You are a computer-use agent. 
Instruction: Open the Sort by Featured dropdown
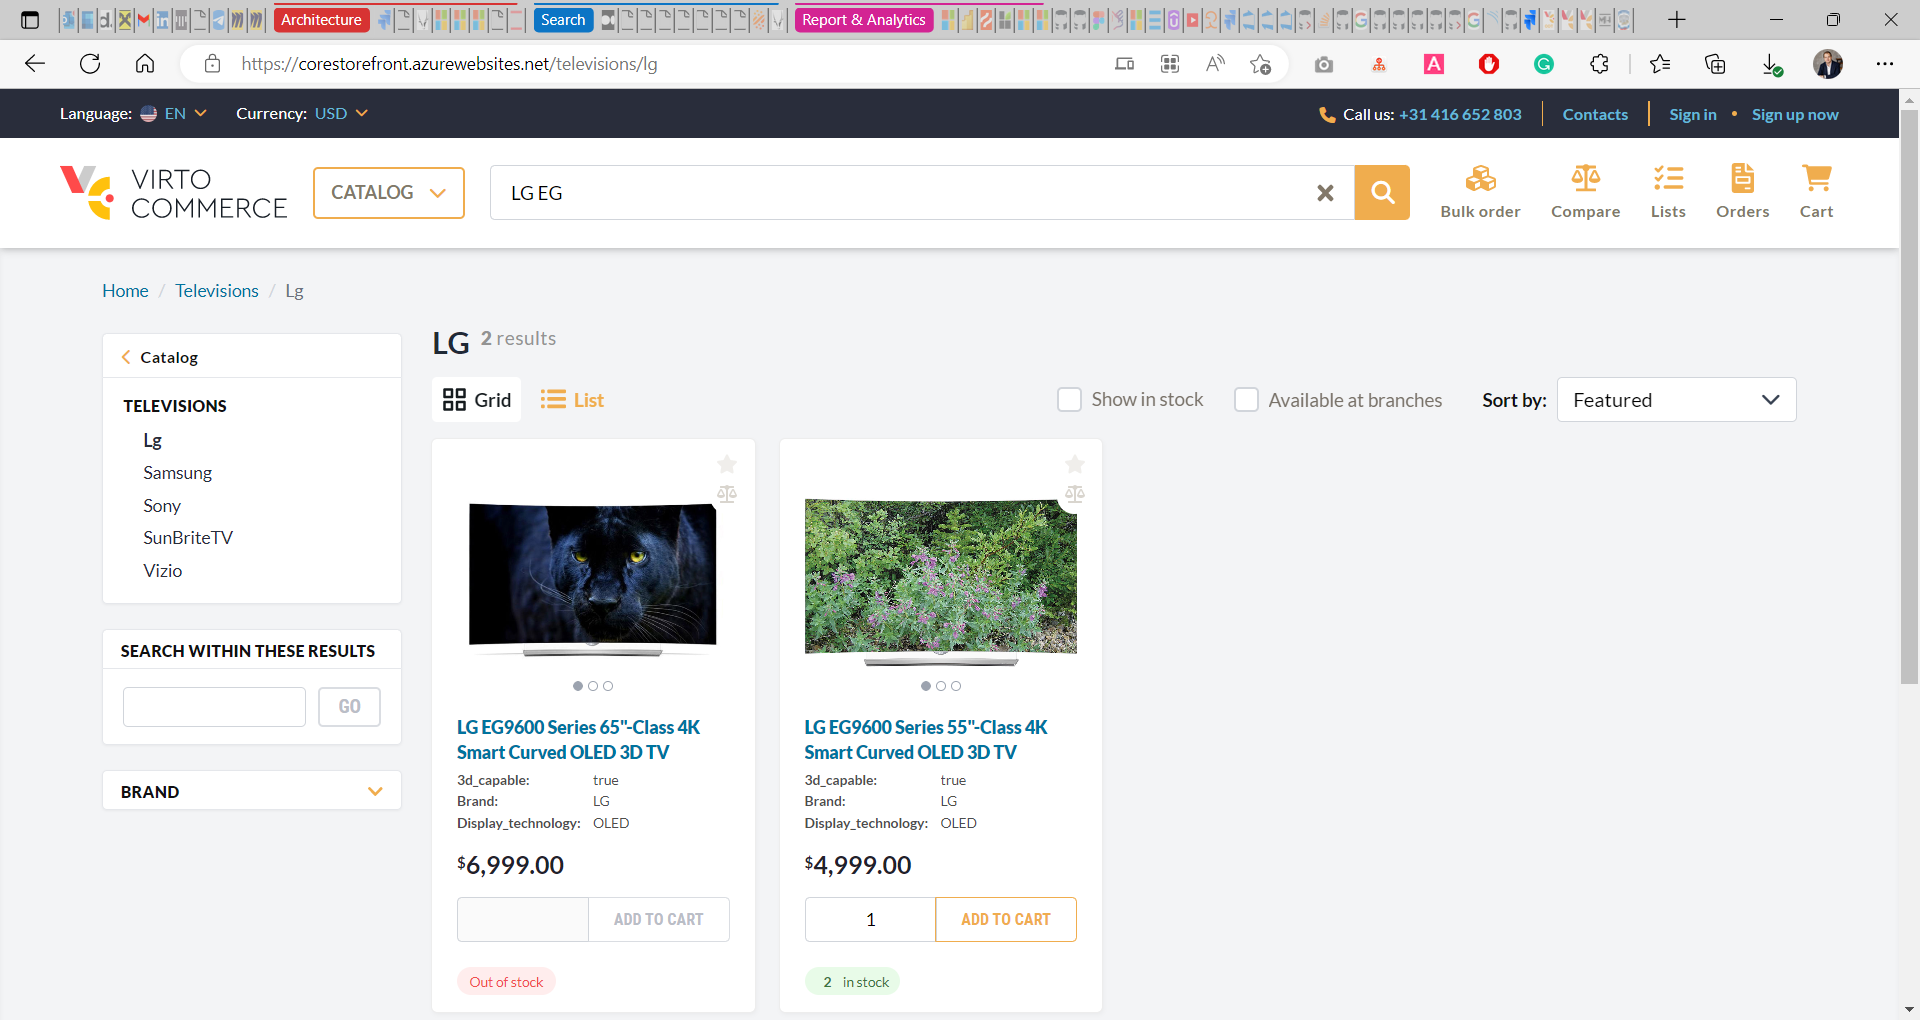click(x=1676, y=400)
